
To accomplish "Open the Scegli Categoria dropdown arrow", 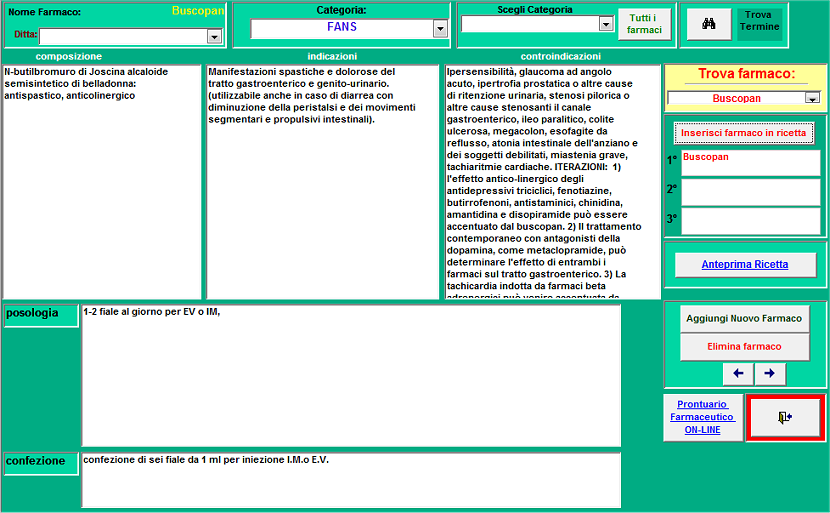I will (606, 23).
